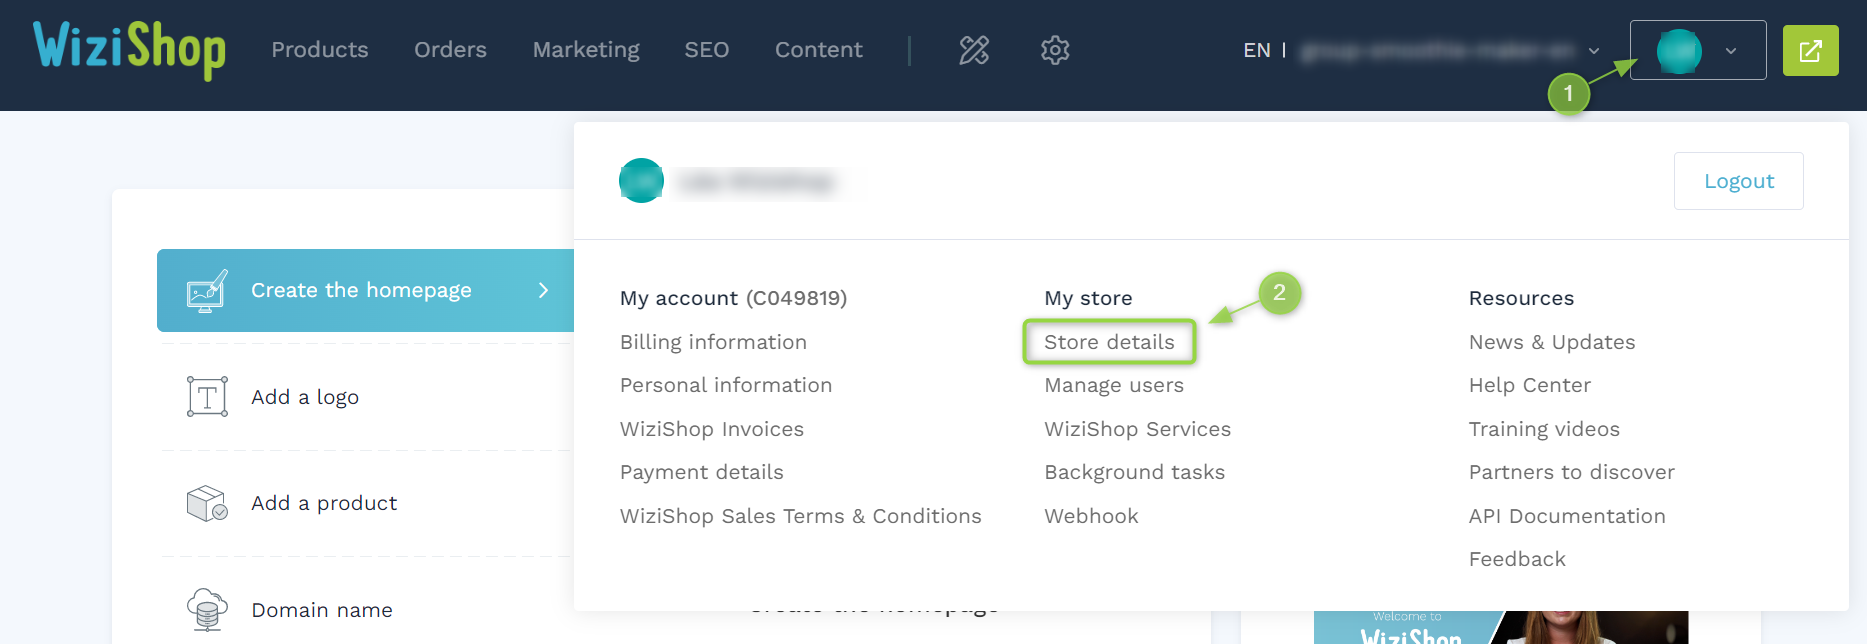
Task: Select the Create the homepage step
Action: [365, 290]
